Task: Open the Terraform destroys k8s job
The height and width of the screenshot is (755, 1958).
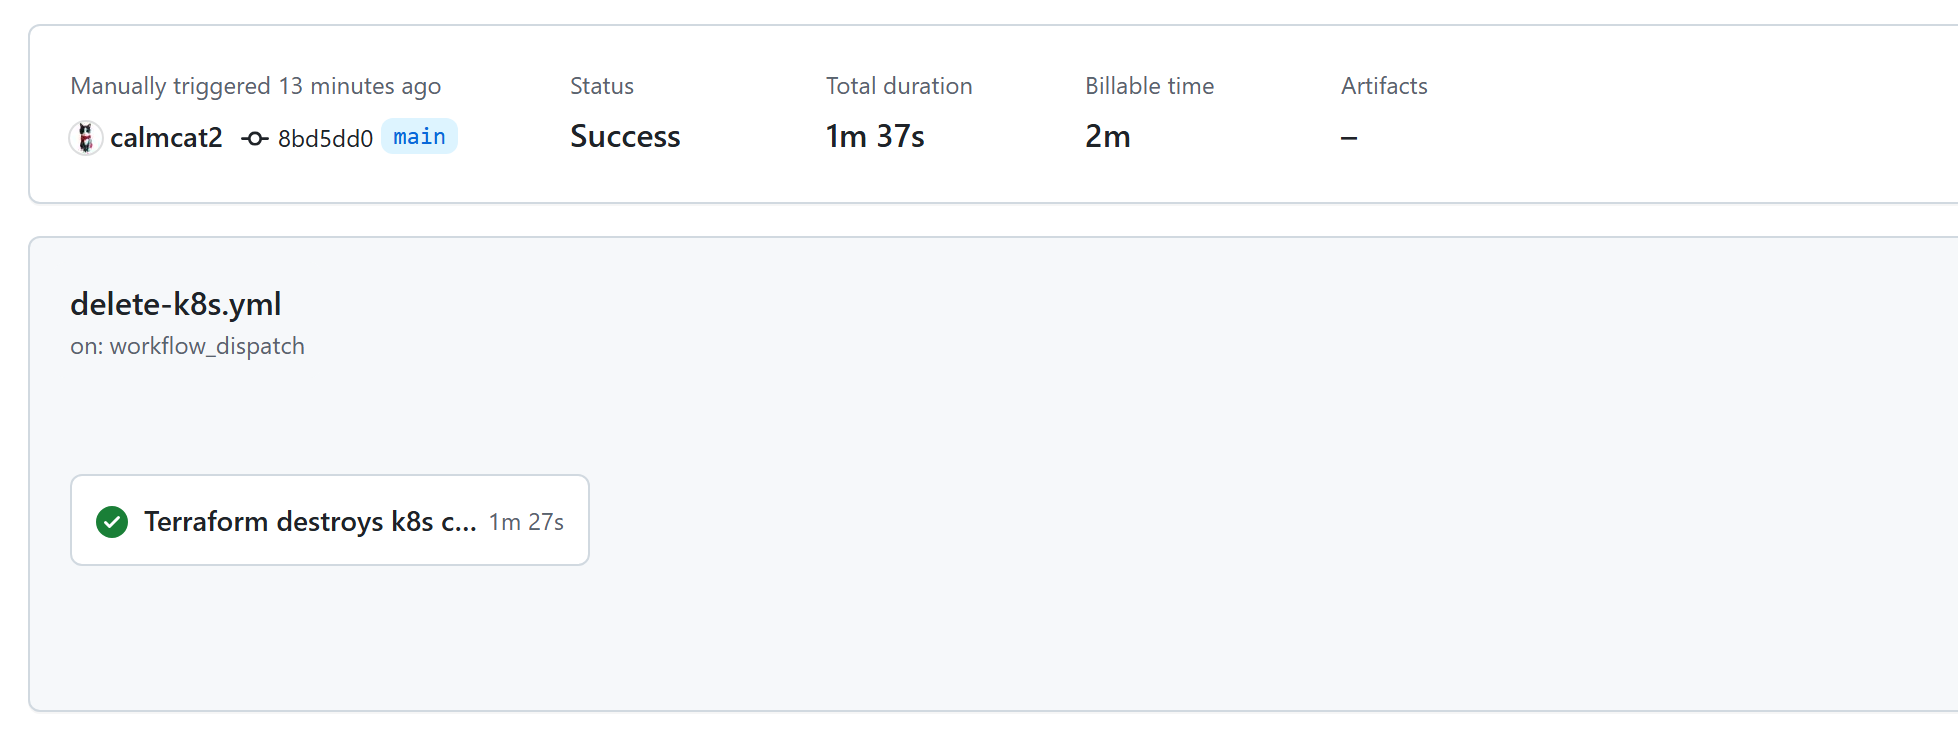Action: (310, 521)
